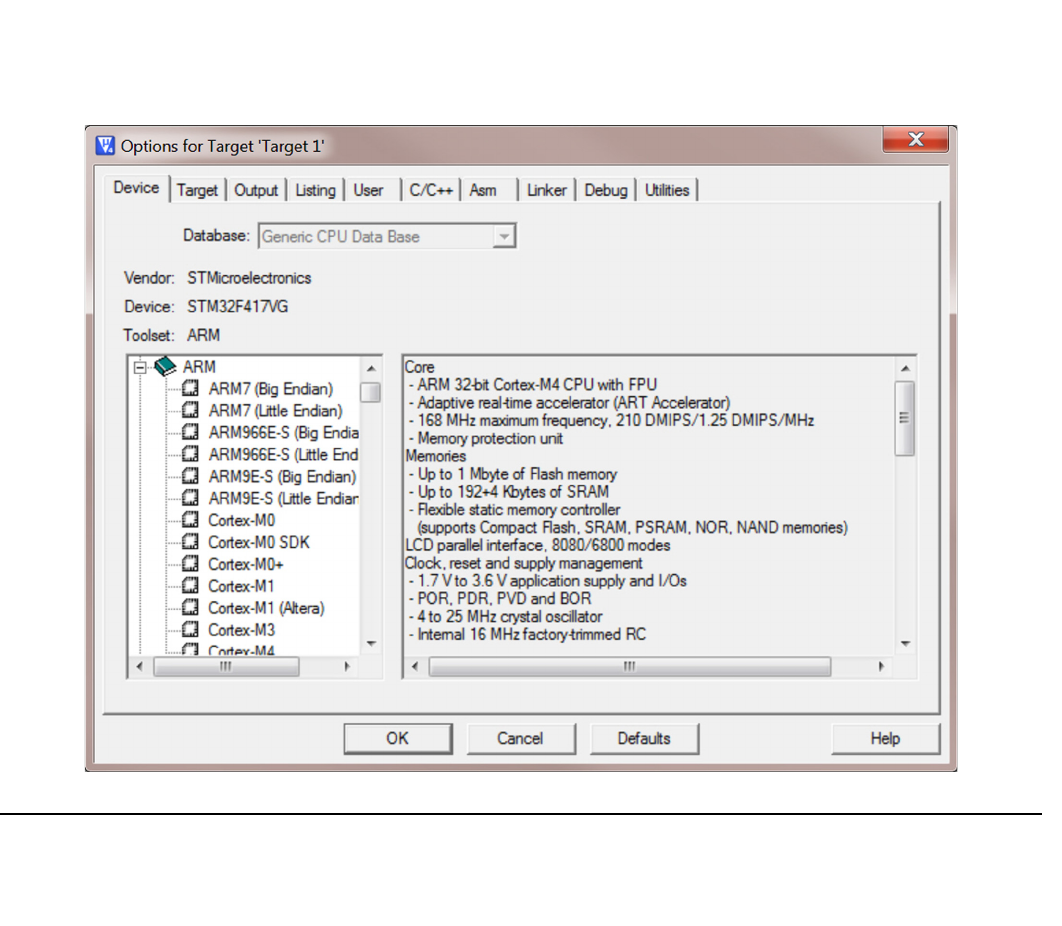The width and height of the screenshot is (1062, 926).
Task: Open the C/C++ tab
Action: pos(431,190)
